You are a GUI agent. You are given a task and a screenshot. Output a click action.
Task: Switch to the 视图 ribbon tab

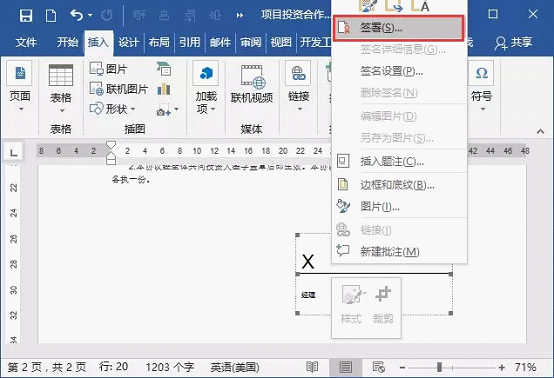click(x=281, y=42)
